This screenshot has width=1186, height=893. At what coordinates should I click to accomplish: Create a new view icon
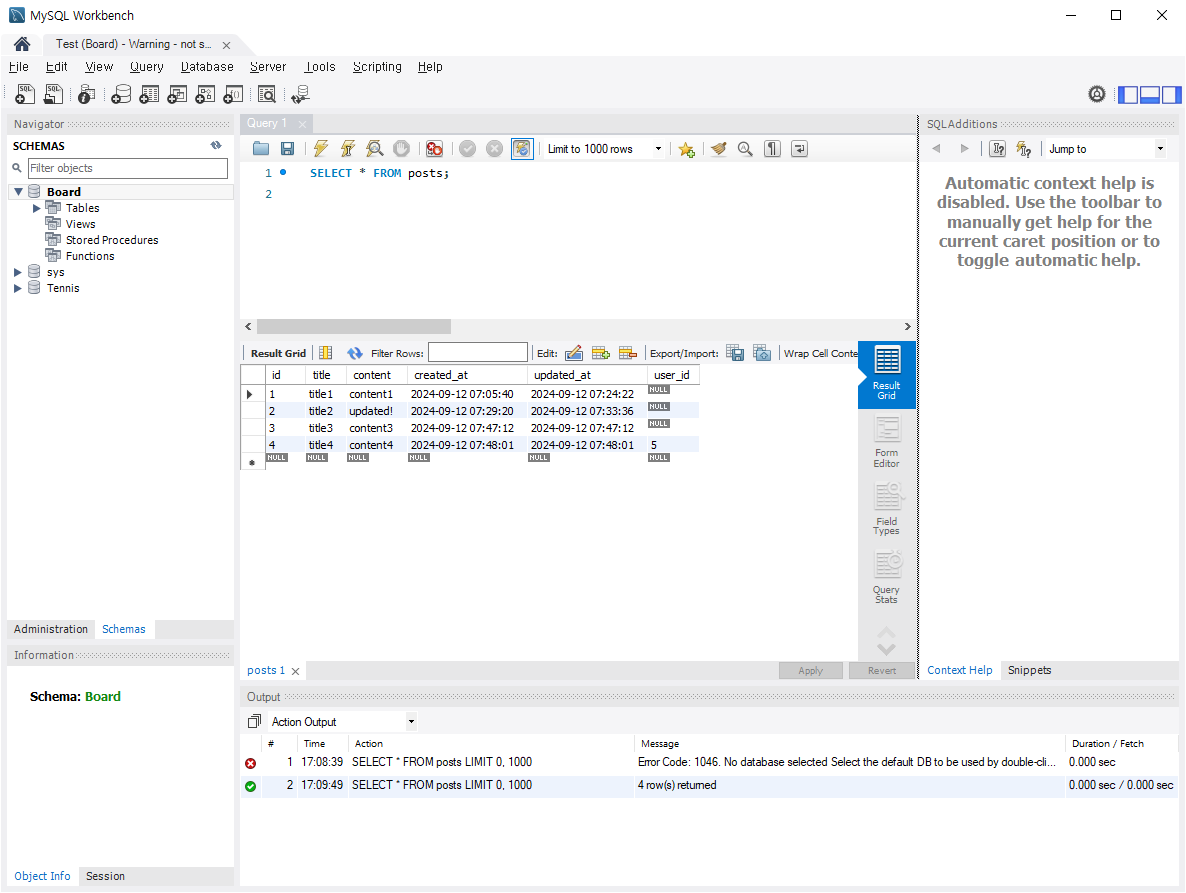coord(177,94)
